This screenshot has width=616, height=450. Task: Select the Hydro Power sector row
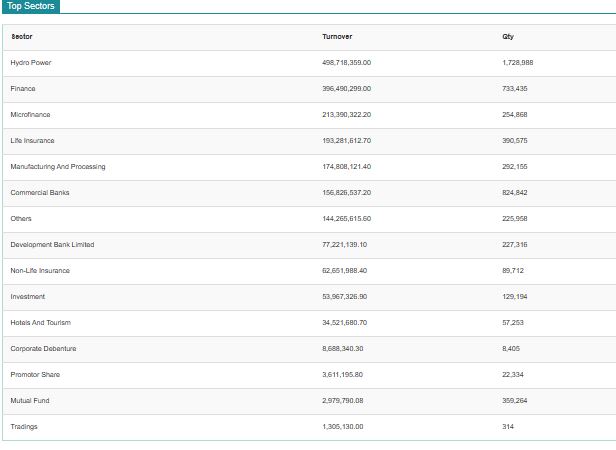tap(310, 63)
